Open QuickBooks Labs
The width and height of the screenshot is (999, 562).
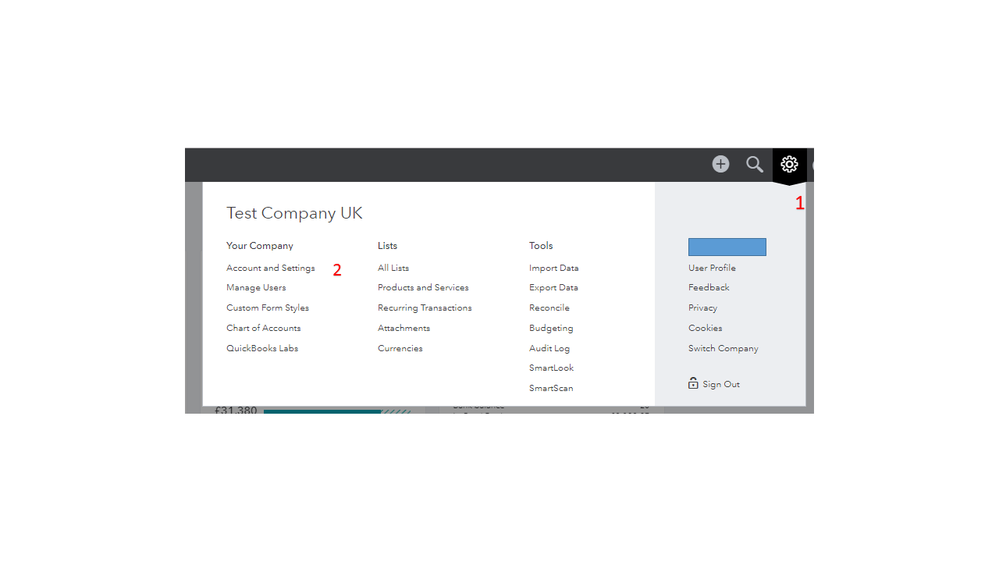point(262,349)
